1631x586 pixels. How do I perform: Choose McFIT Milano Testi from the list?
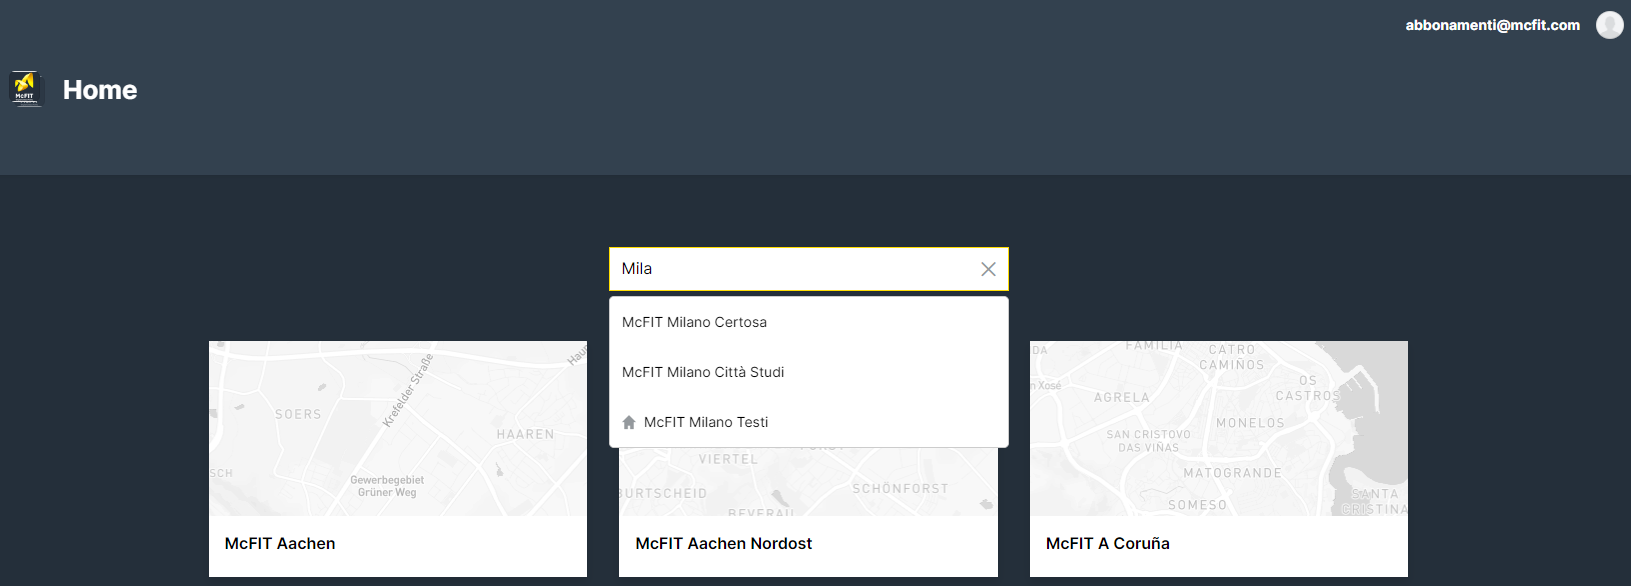point(808,422)
